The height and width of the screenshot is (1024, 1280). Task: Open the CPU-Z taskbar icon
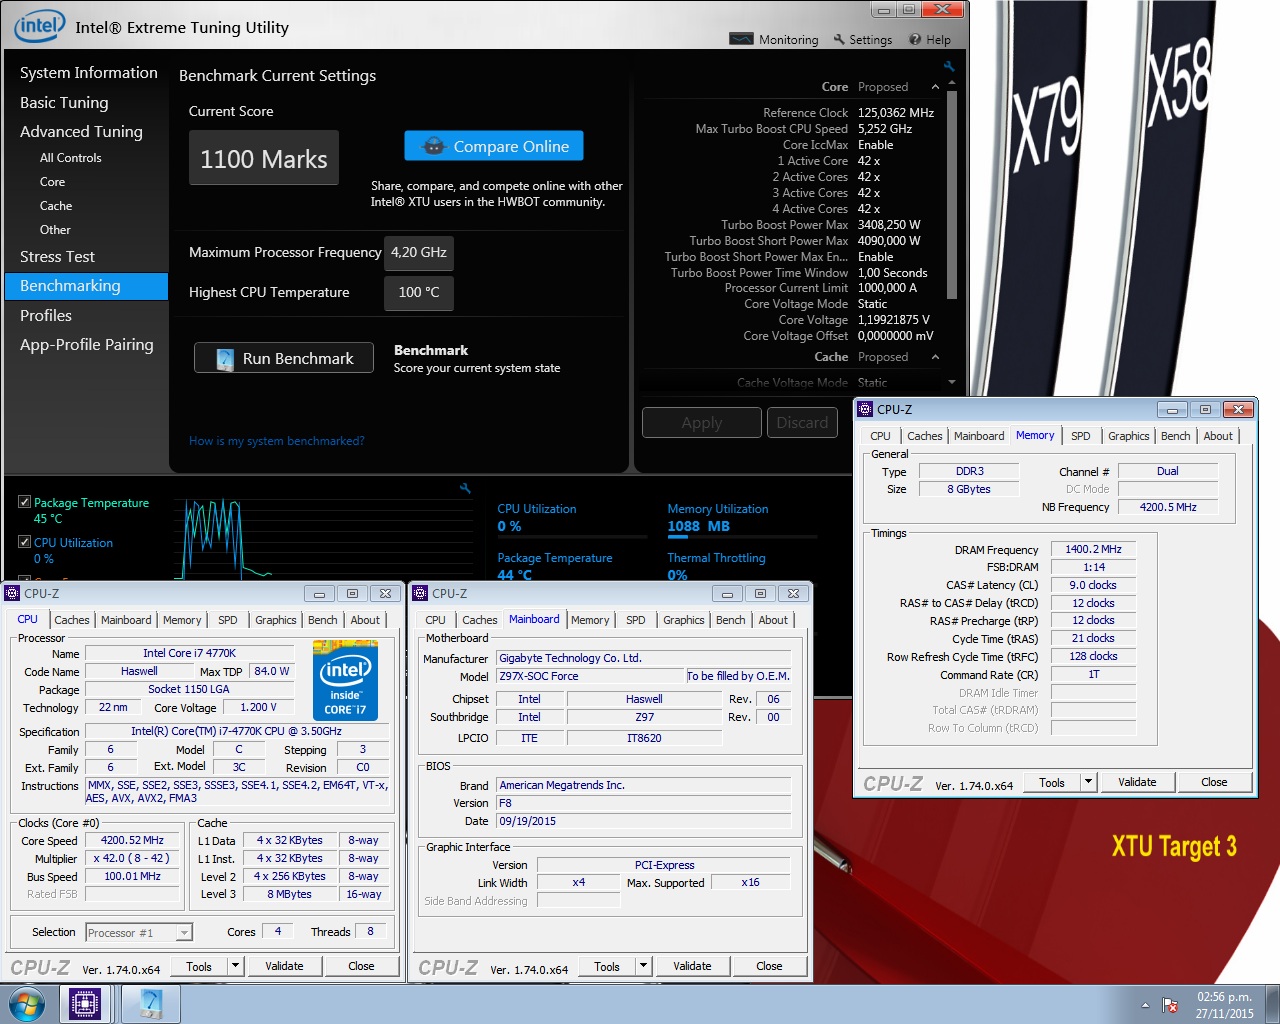pos(85,1003)
